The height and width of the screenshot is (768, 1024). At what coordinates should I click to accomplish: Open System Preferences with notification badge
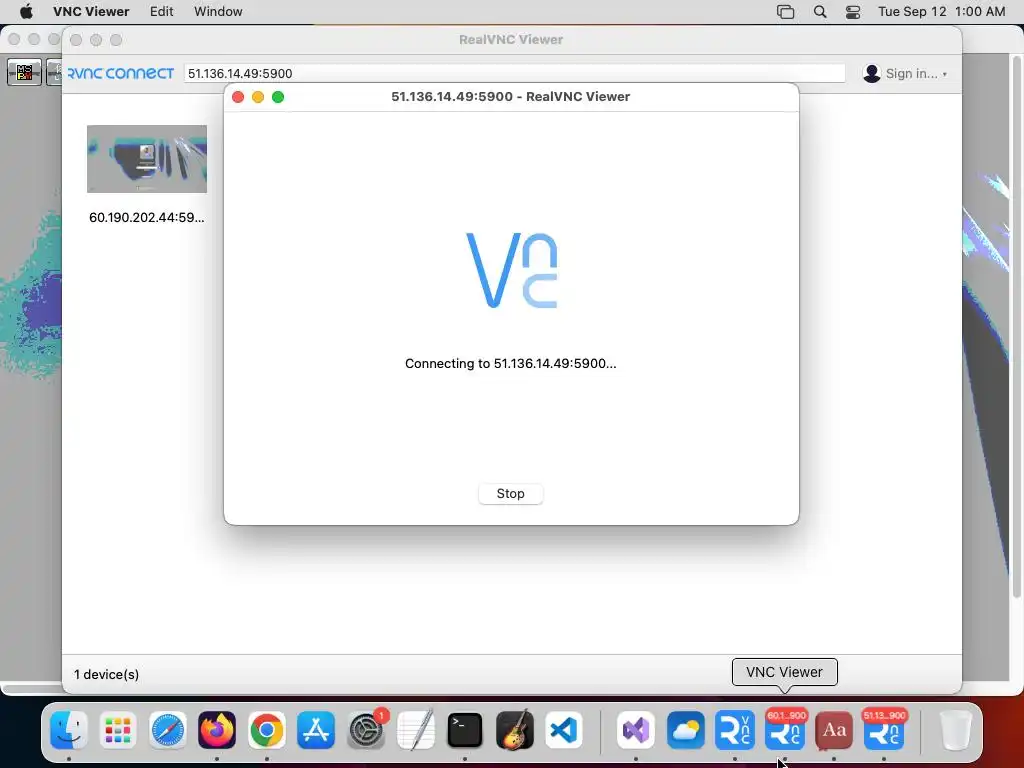366,730
